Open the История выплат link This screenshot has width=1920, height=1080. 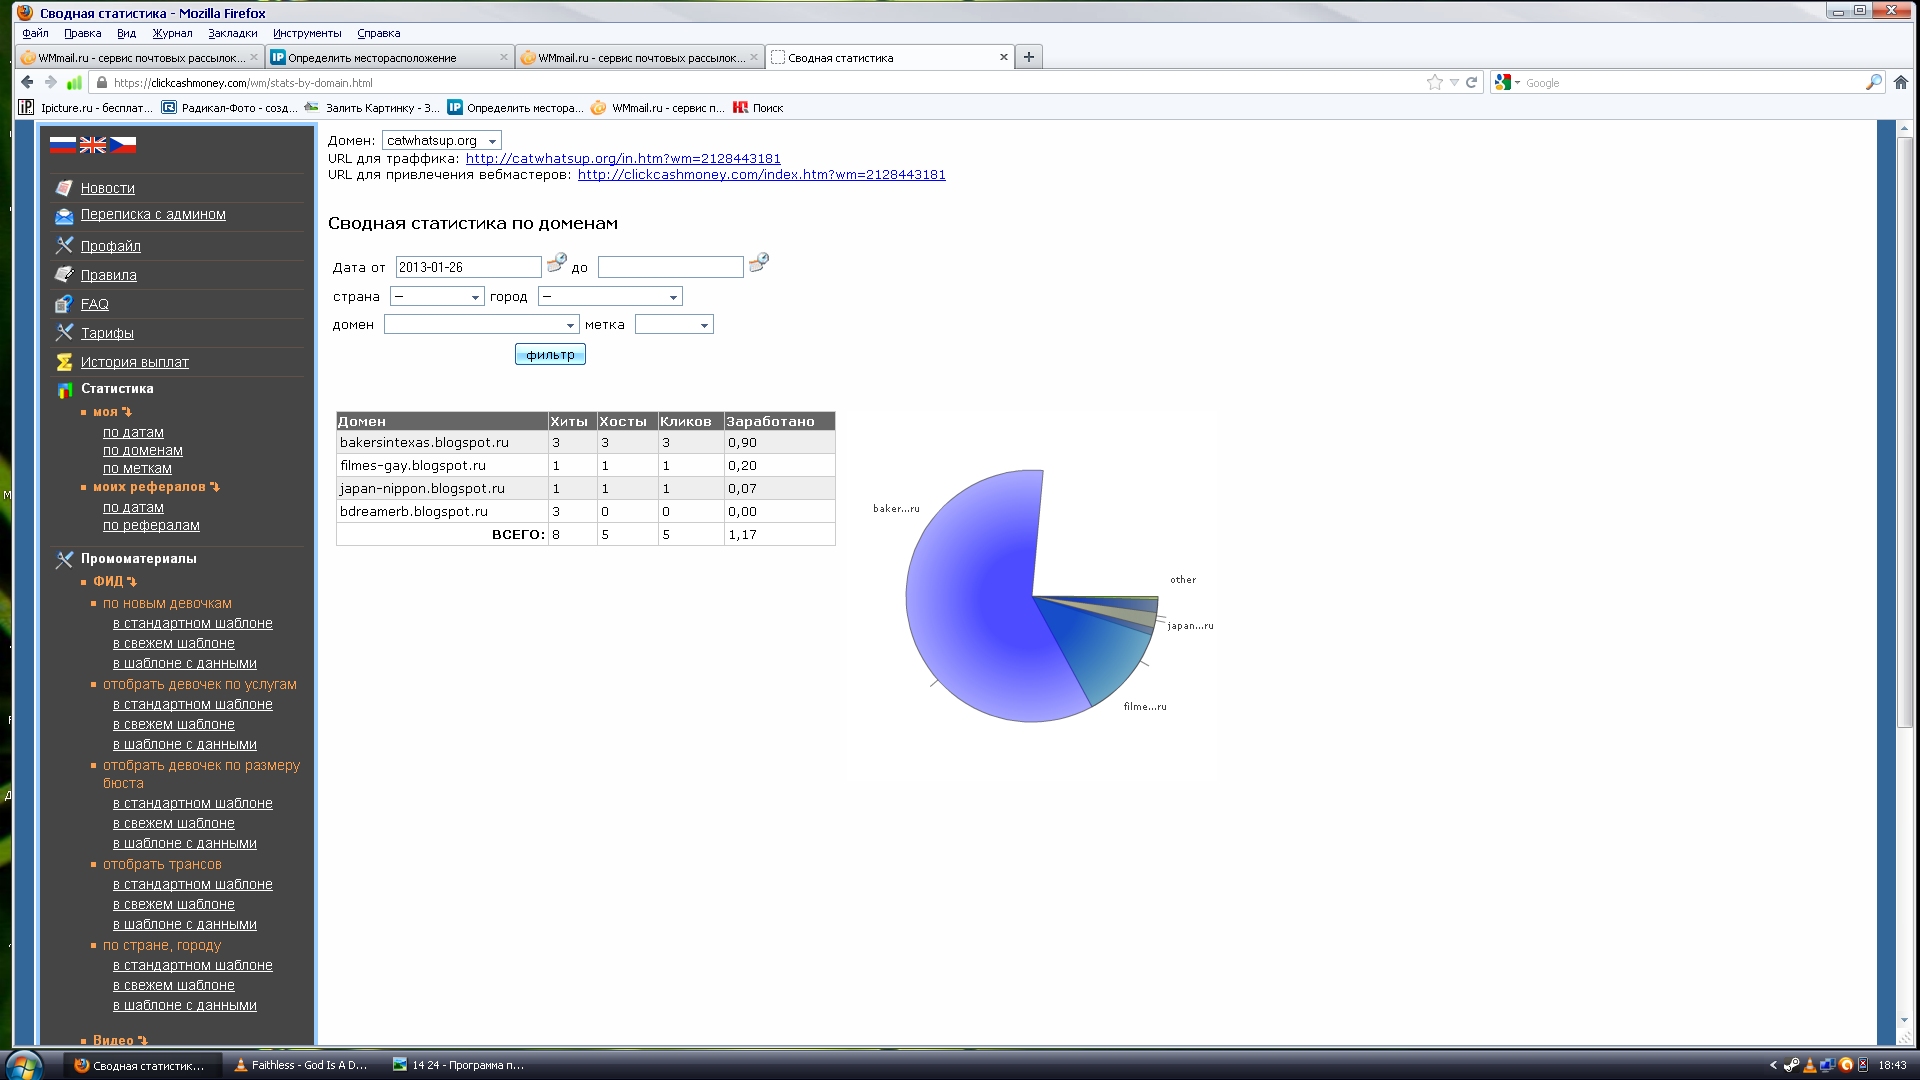point(134,362)
